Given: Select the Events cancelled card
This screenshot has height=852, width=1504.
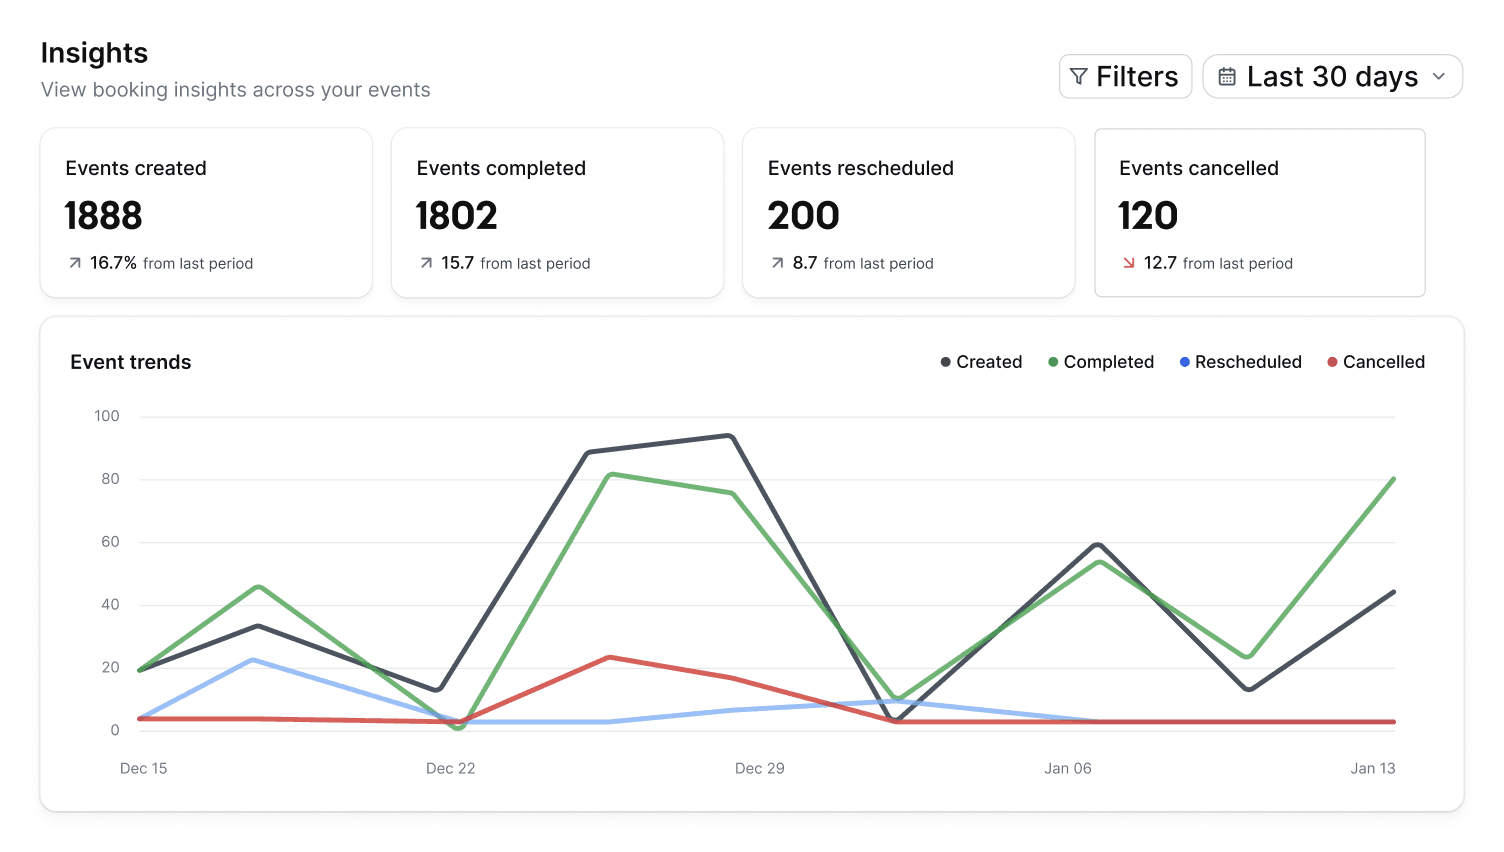Looking at the screenshot, I should (x=1260, y=213).
